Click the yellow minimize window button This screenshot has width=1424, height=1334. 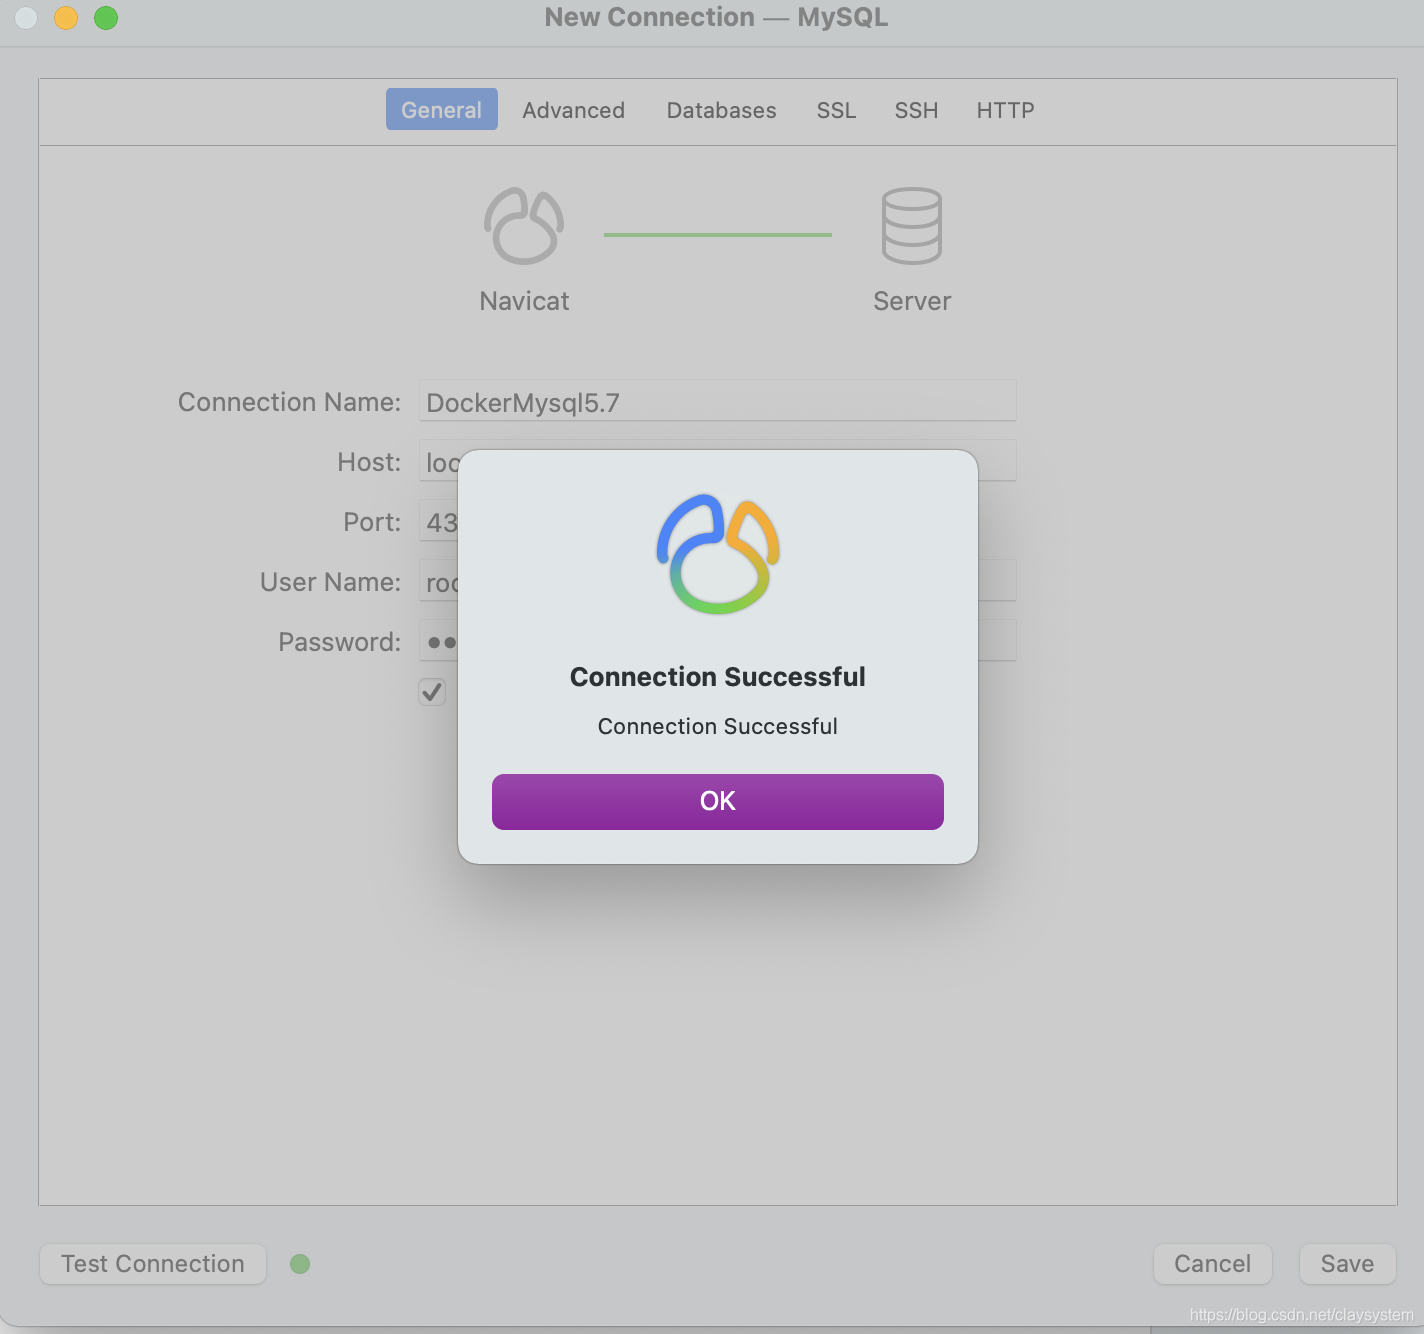(66, 18)
